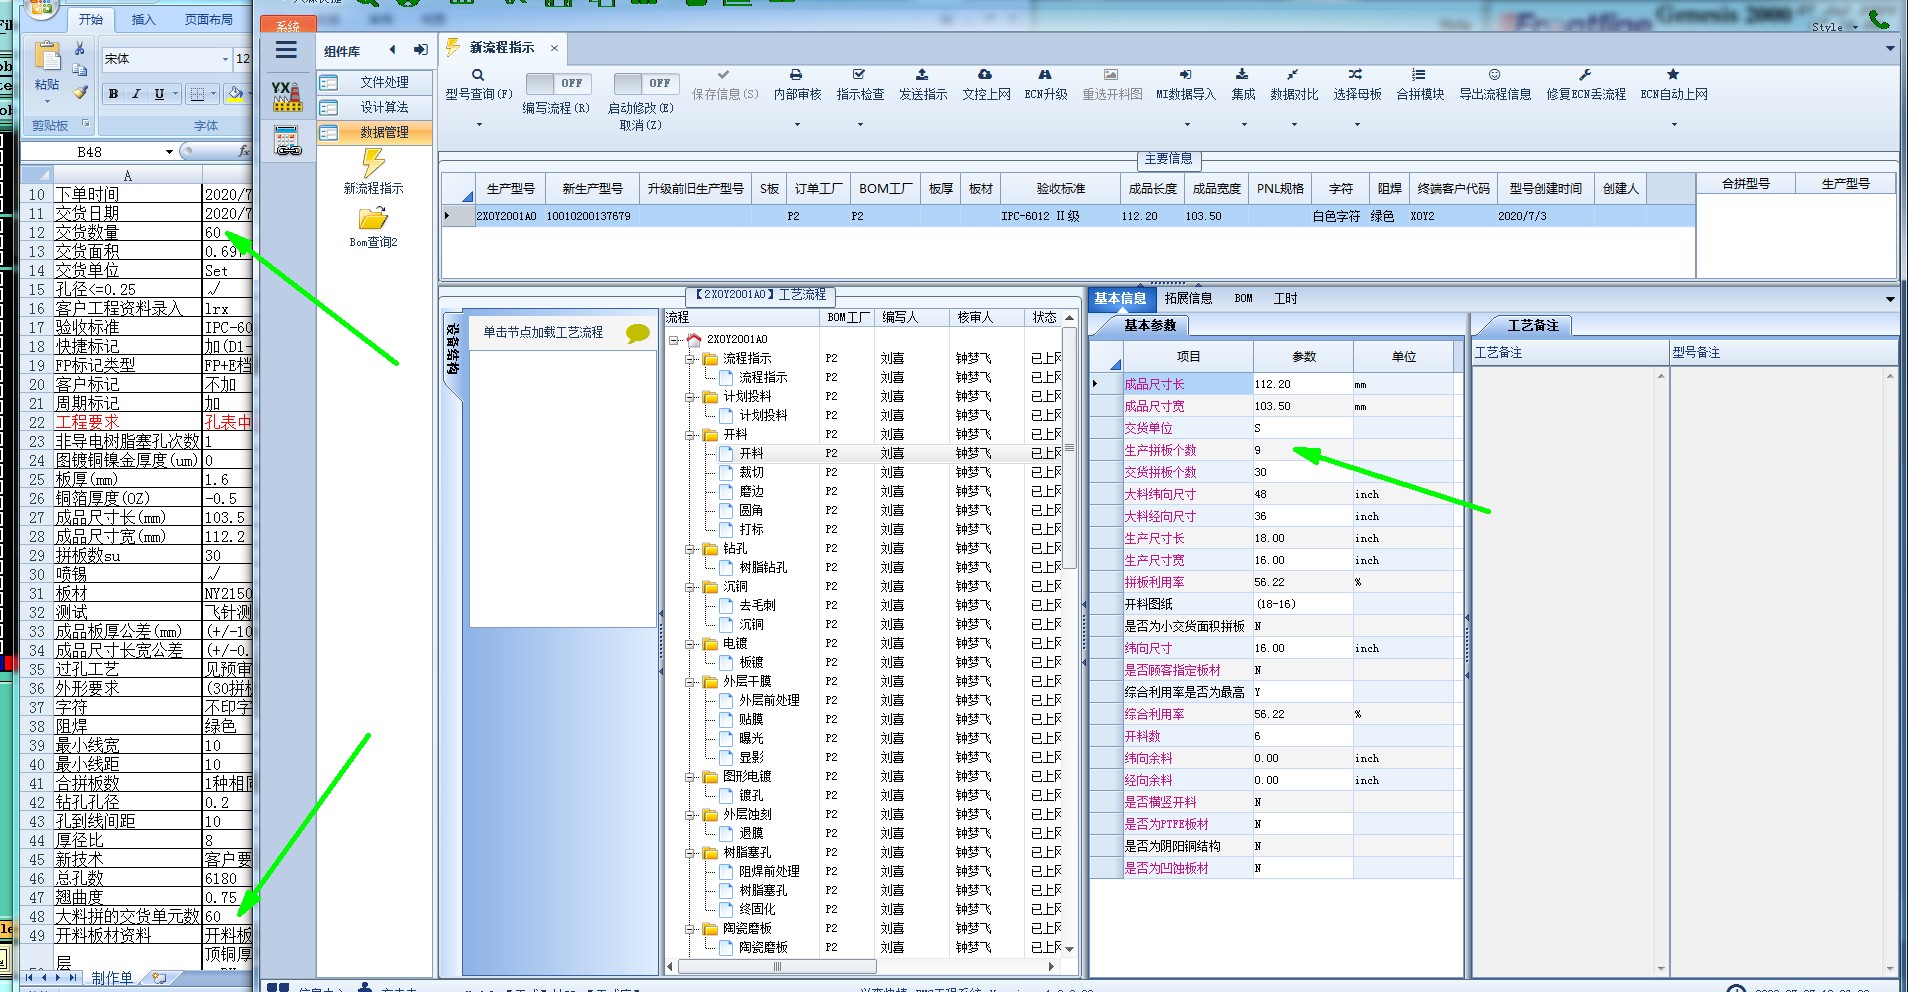This screenshot has height=992, width=1908.
Task: Click the calculator link icon in sidebar
Action: click(x=288, y=141)
